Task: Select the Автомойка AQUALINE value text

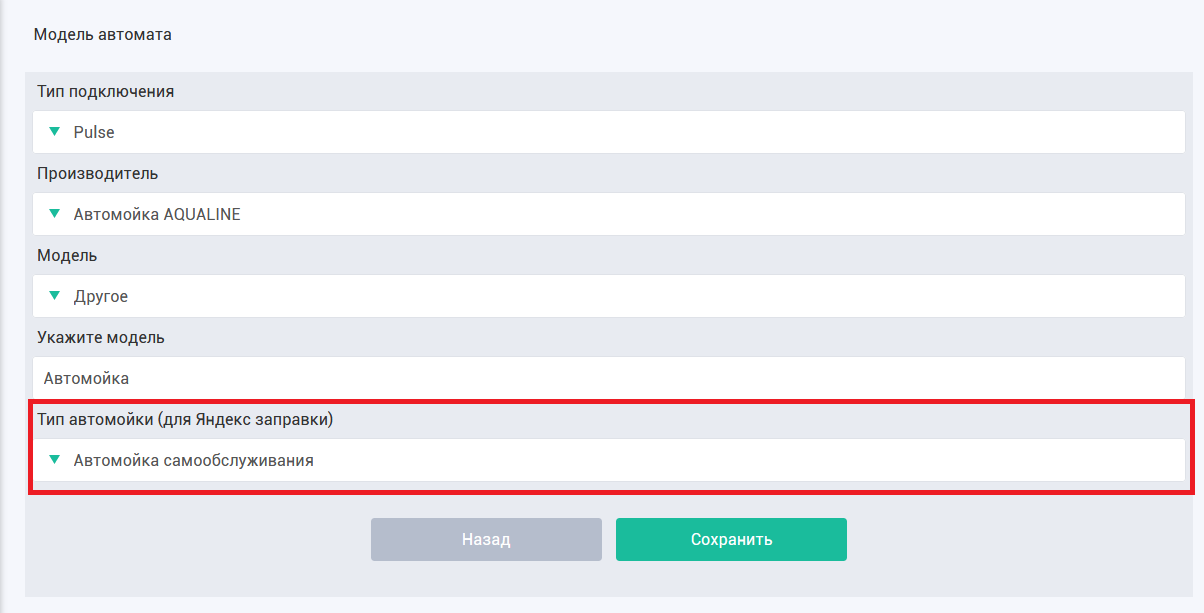Action: (157, 214)
